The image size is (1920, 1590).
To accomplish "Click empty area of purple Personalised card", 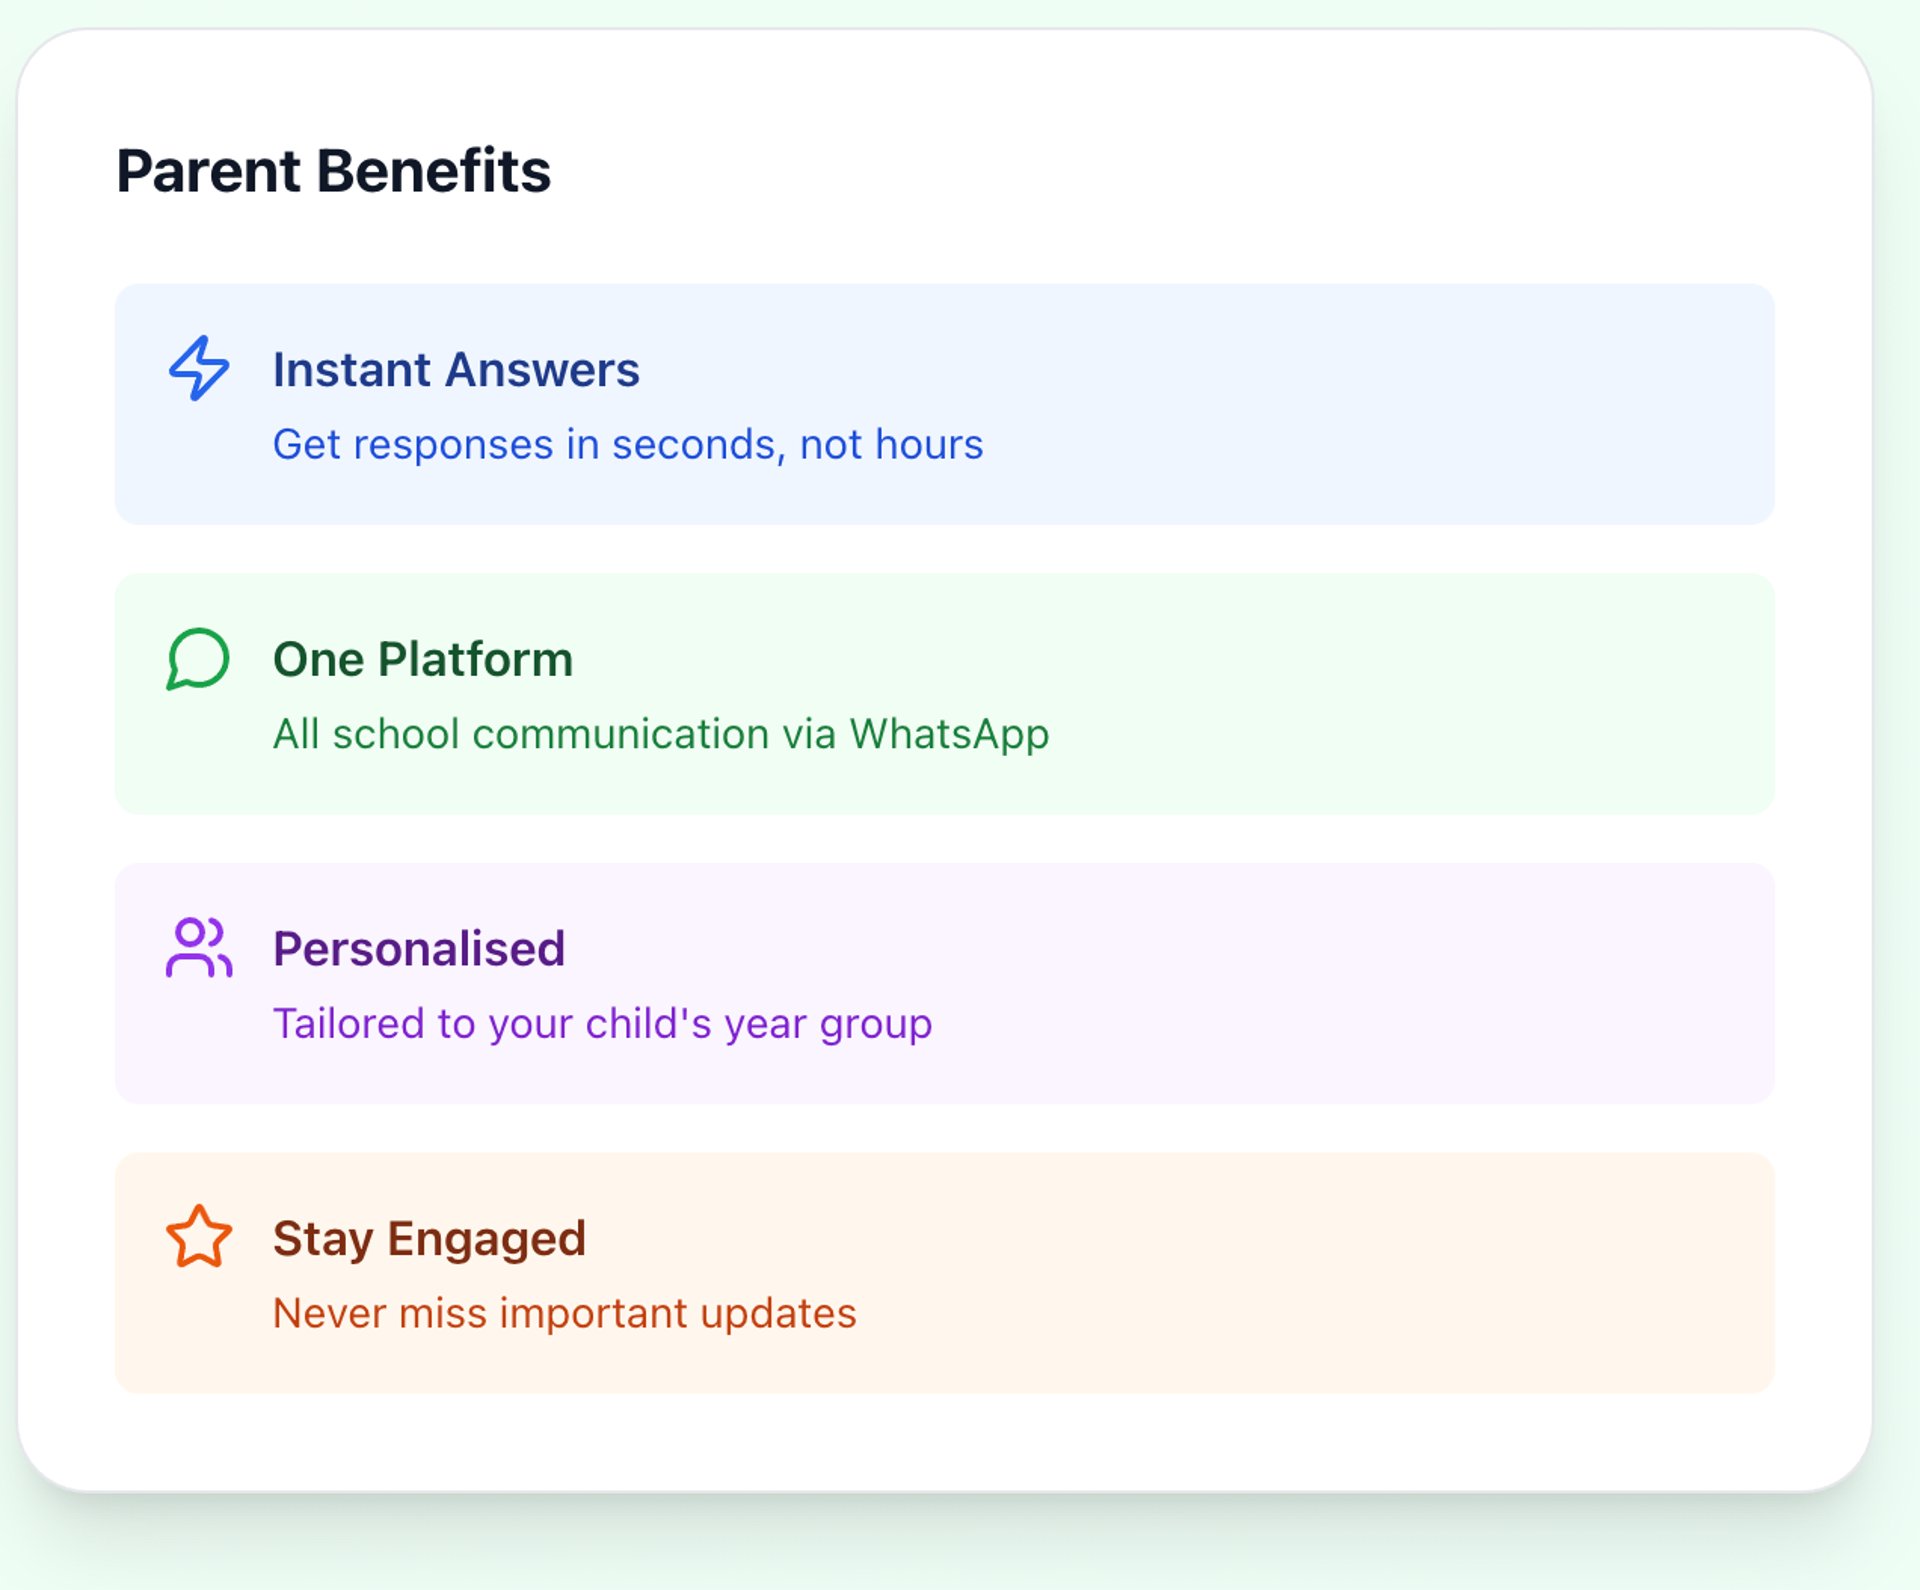I will (1350, 983).
